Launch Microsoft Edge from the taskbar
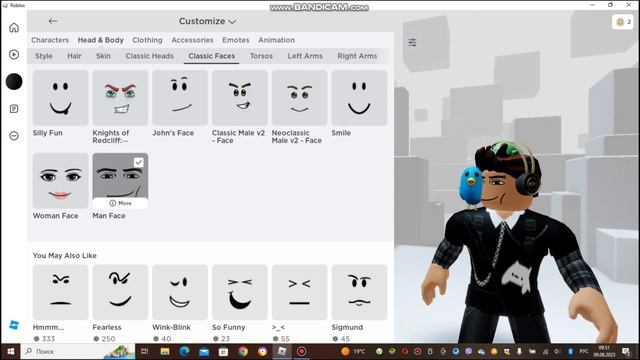 [x=184, y=351]
